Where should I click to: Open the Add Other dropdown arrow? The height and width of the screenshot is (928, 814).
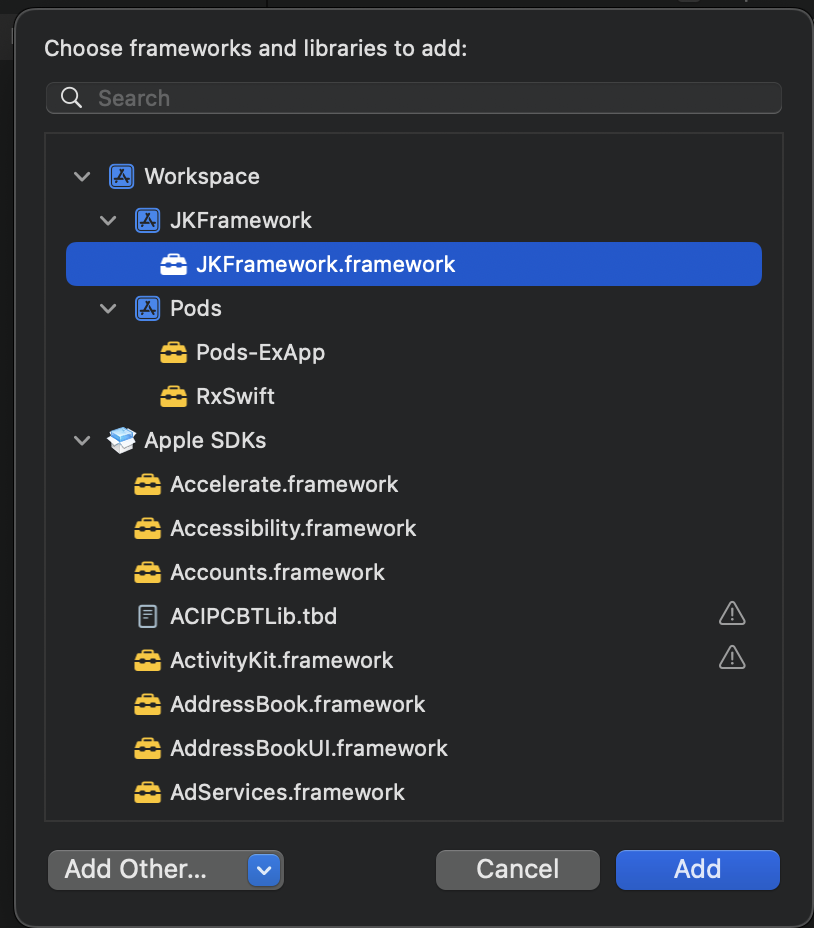click(264, 870)
